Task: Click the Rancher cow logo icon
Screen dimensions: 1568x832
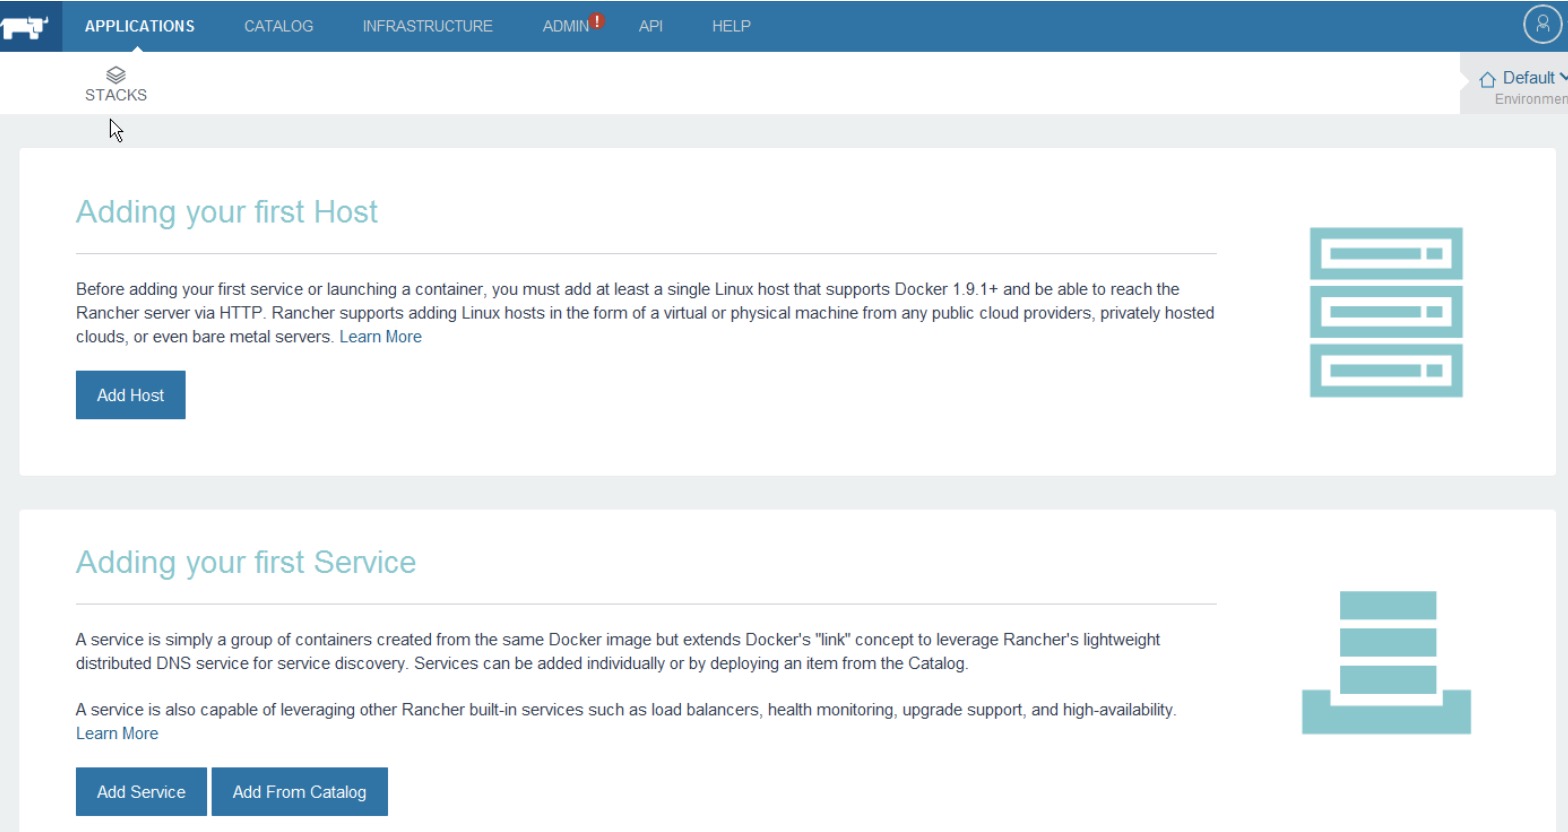Action: pyautogui.click(x=24, y=26)
